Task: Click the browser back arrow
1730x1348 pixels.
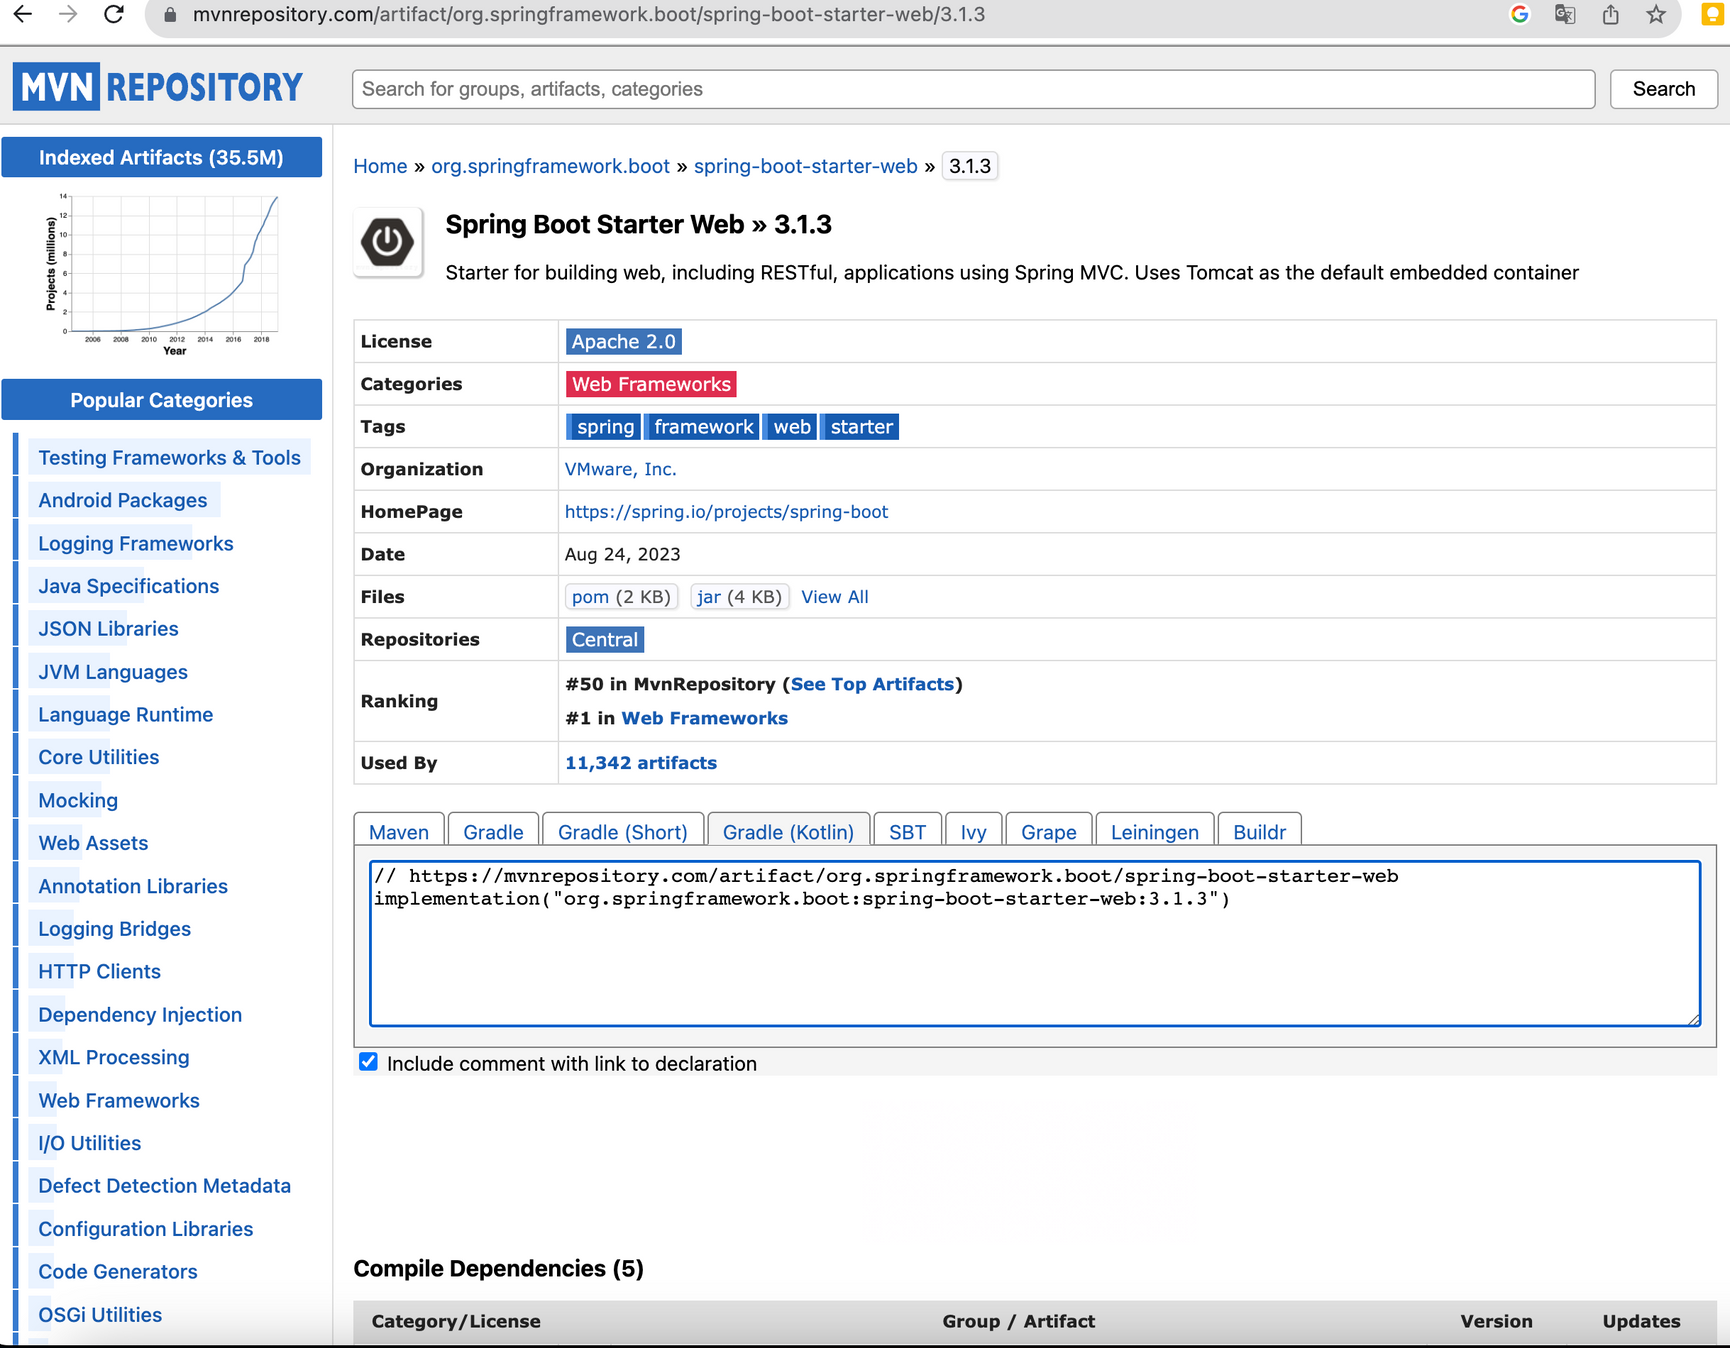Action: [x=23, y=14]
